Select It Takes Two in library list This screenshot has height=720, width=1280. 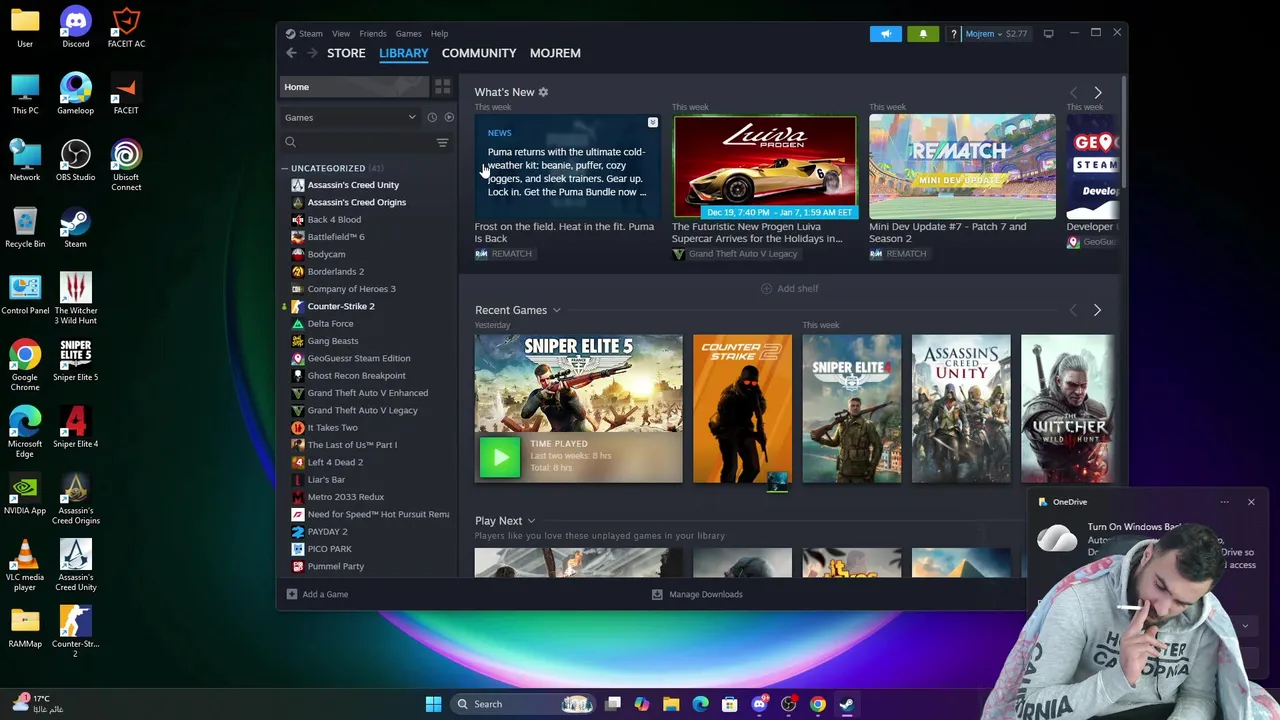pos(332,428)
